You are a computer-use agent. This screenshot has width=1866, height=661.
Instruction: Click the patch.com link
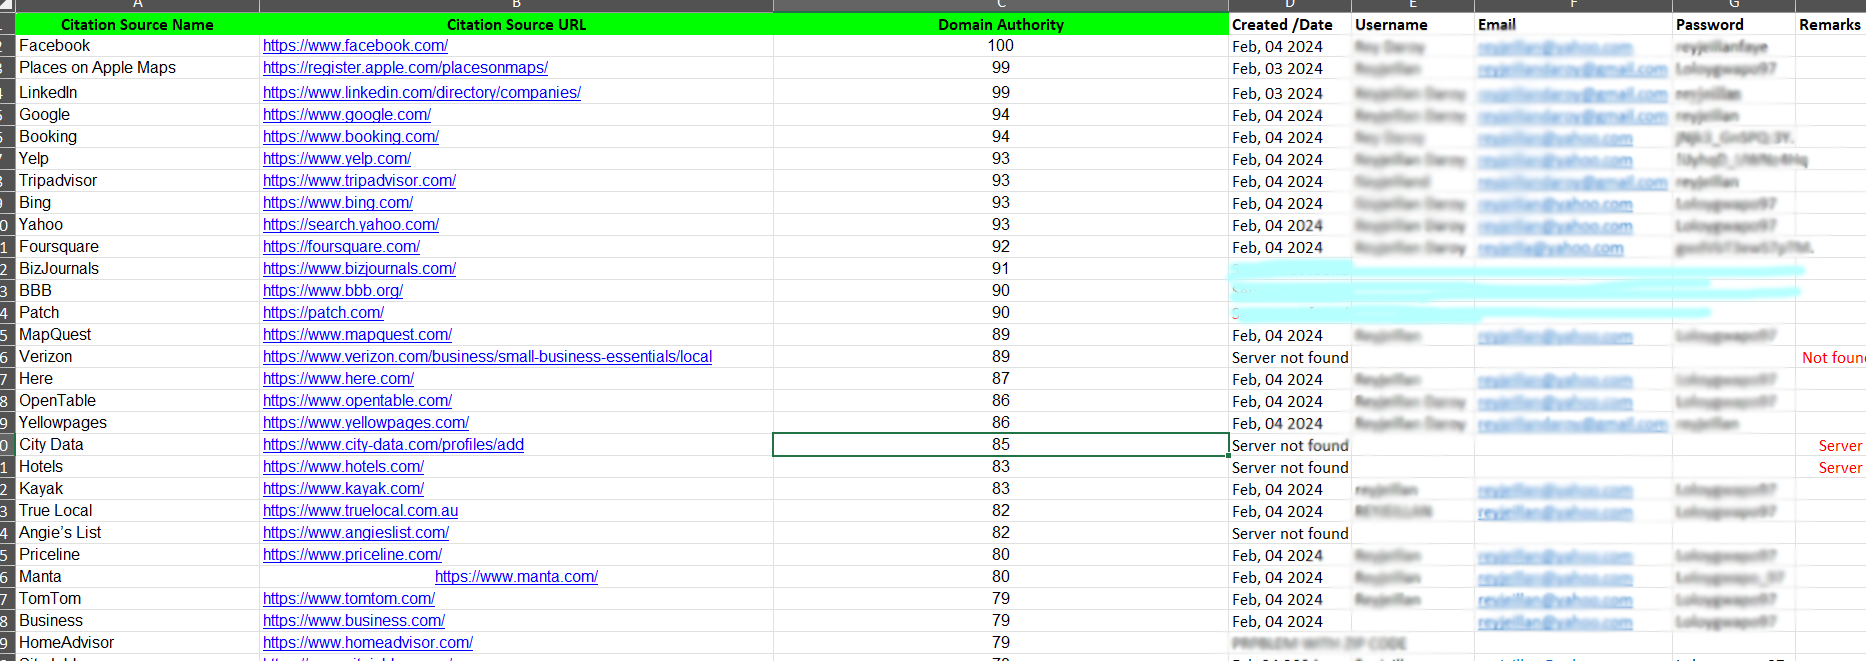pos(323,313)
